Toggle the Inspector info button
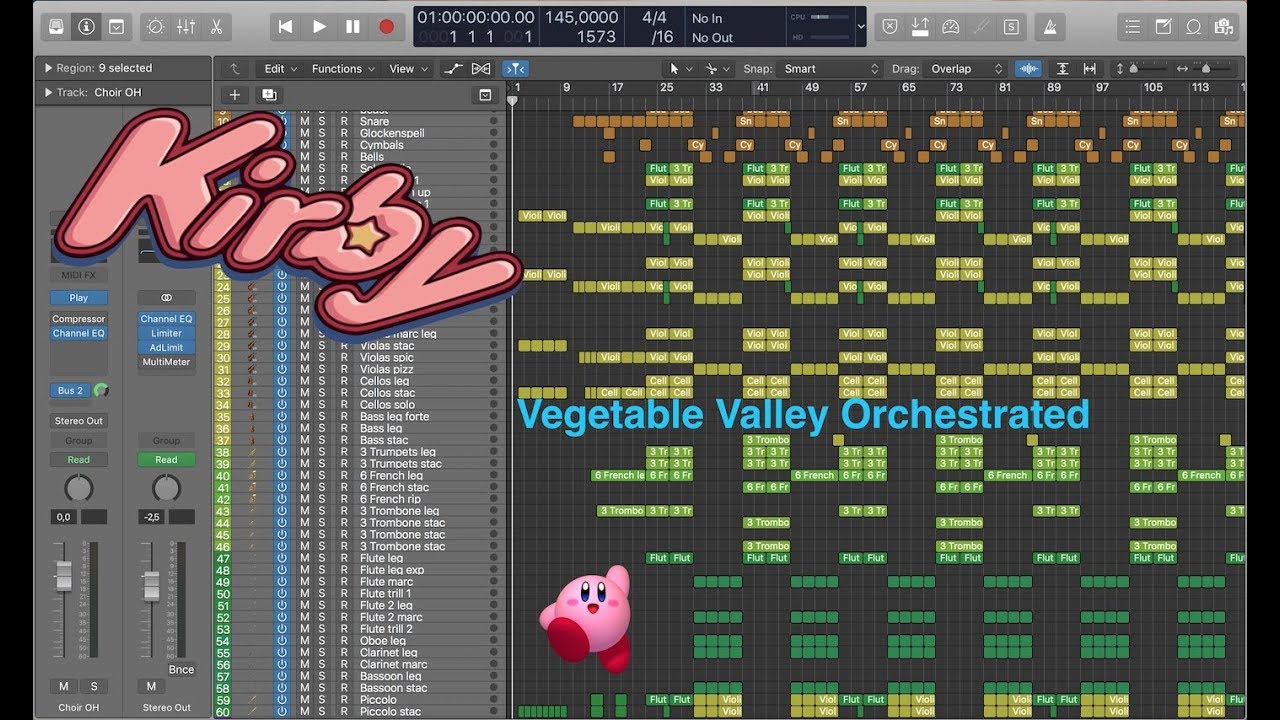This screenshot has height=720, width=1280. [x=87, y=27]
